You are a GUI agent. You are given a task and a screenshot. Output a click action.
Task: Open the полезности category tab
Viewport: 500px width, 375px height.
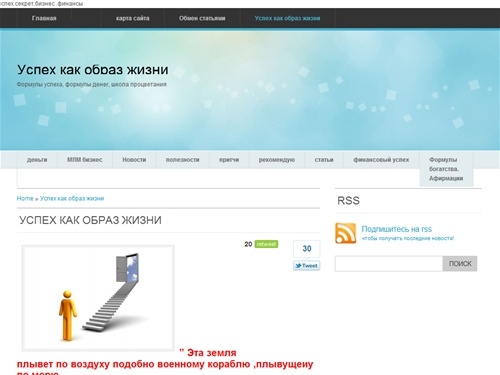[182, 160]
